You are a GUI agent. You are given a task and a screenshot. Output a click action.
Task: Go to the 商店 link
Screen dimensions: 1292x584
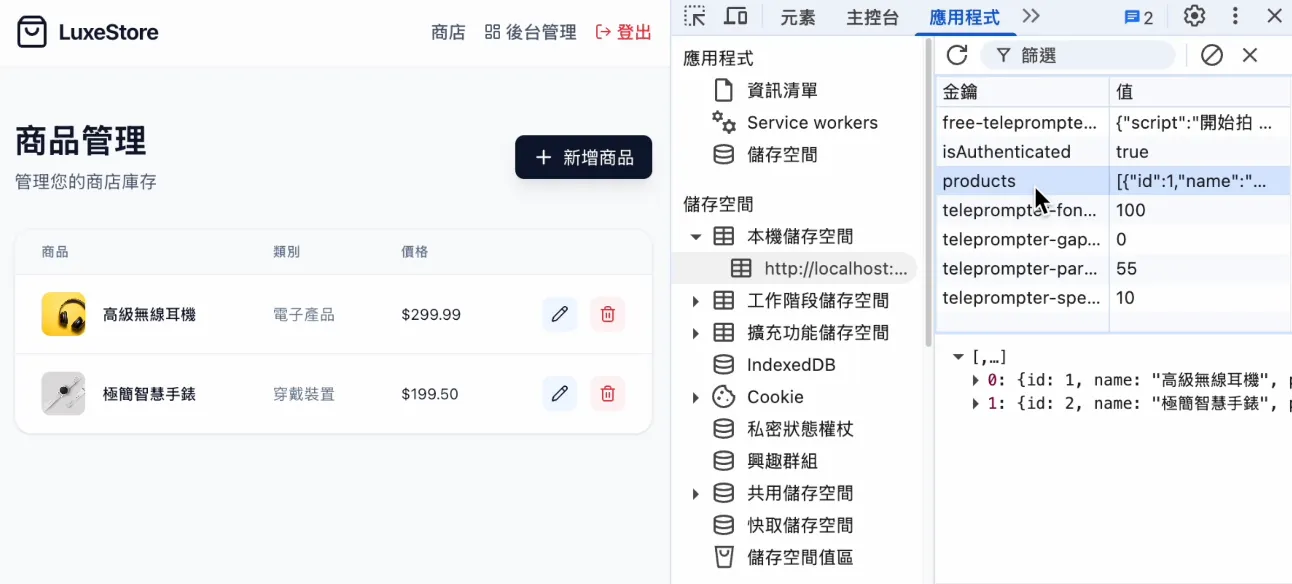point(448,32)
